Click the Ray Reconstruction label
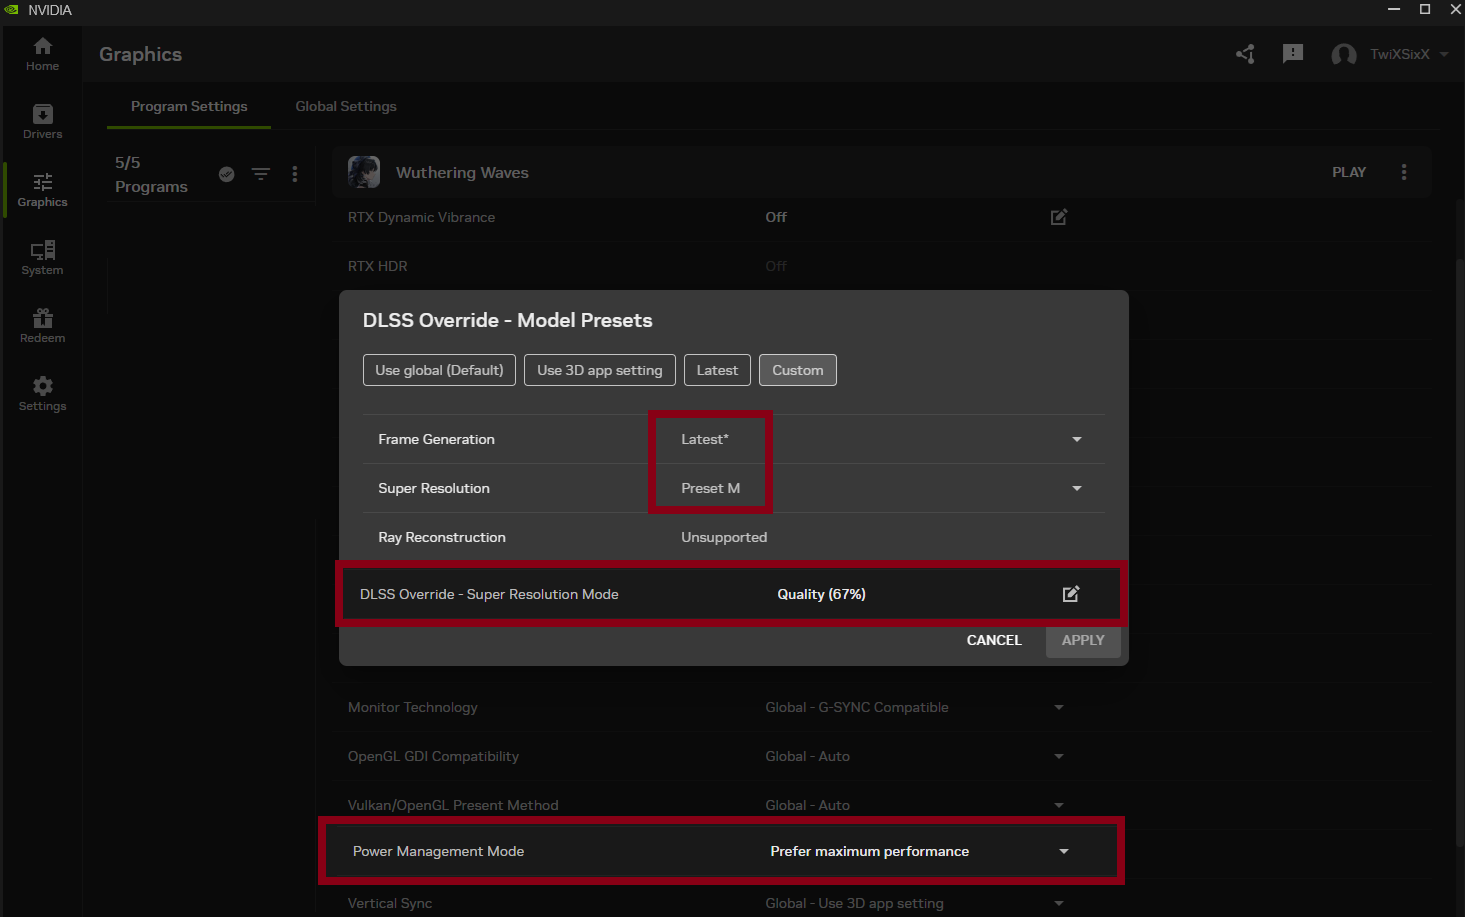 tap(442, 537)
